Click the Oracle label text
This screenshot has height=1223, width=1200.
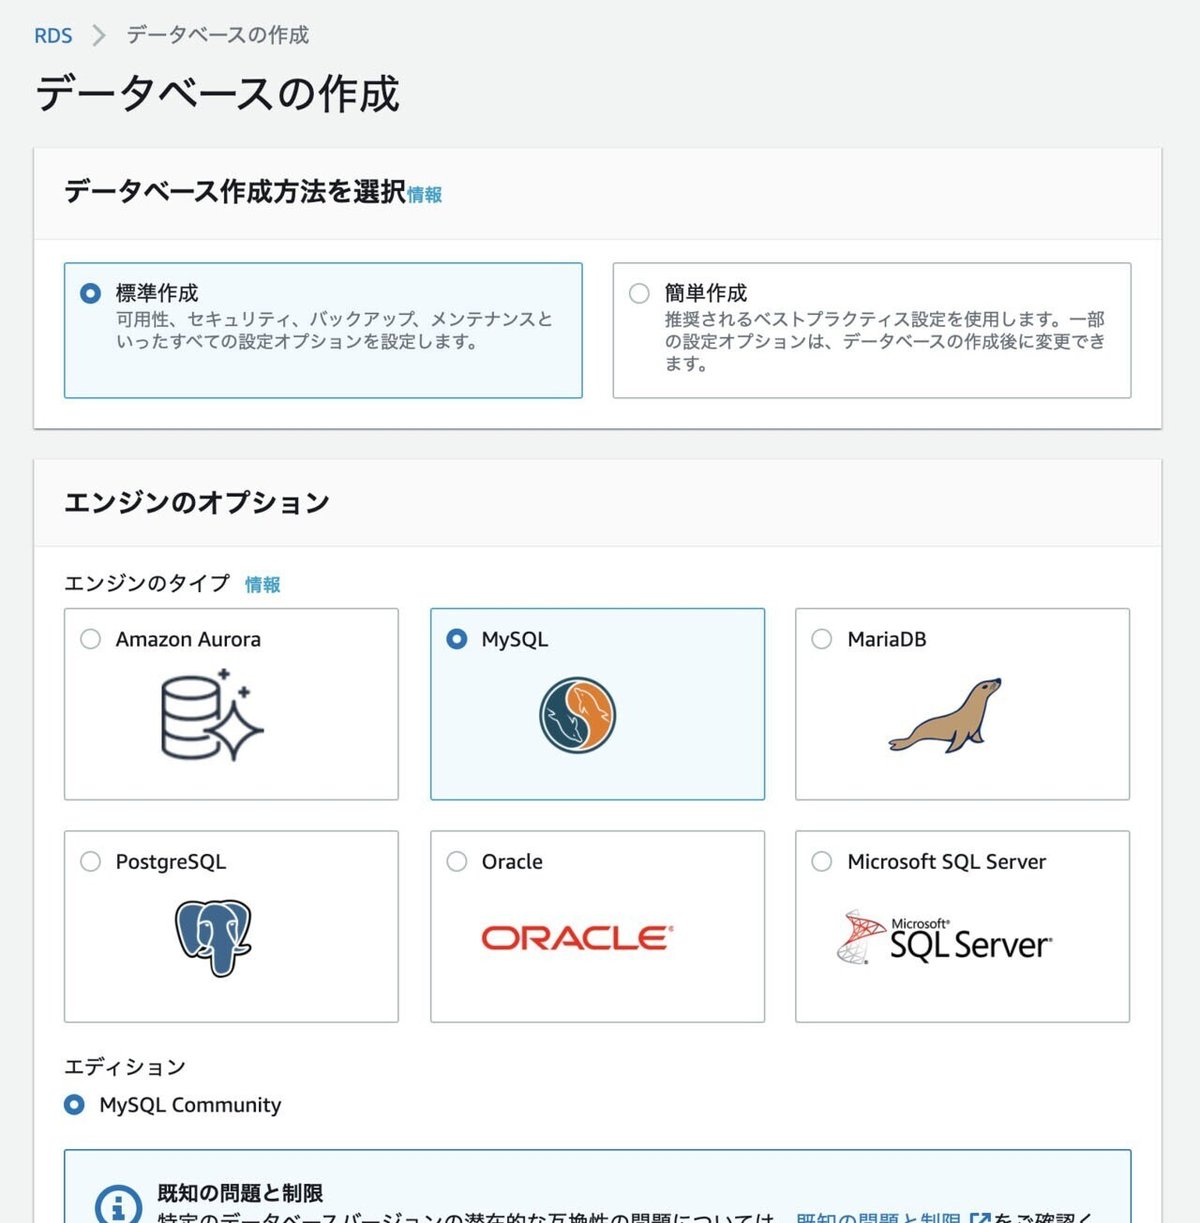[512, 861]
